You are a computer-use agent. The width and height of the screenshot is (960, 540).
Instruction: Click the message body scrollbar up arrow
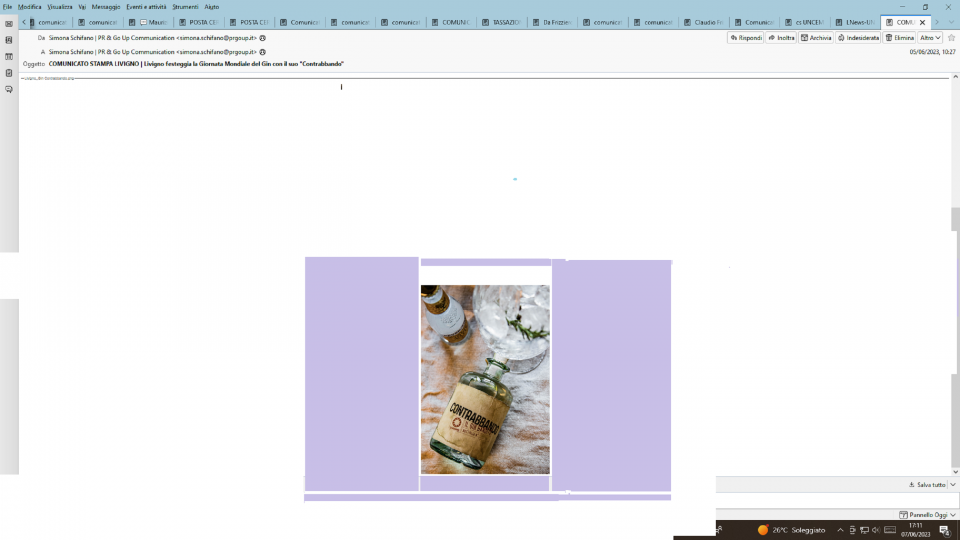pyautogui.click(x=955, y=77)
